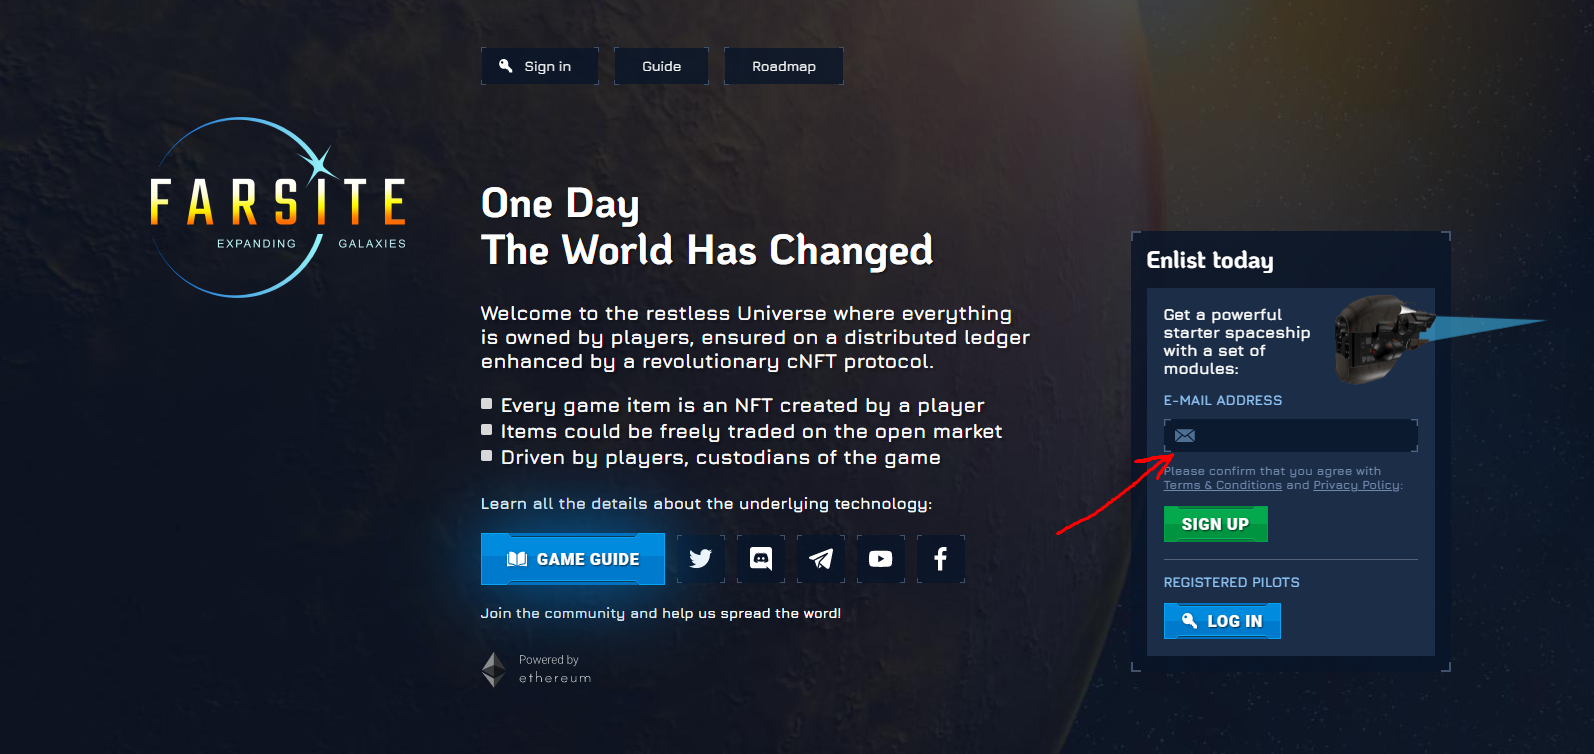
Task: Click the envelope icon in e-mail field
Action: pyautogui.click(x=1185, y=436)
